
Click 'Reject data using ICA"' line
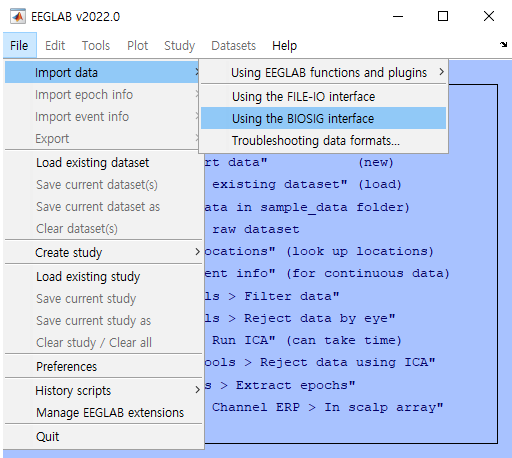(320, 362)
